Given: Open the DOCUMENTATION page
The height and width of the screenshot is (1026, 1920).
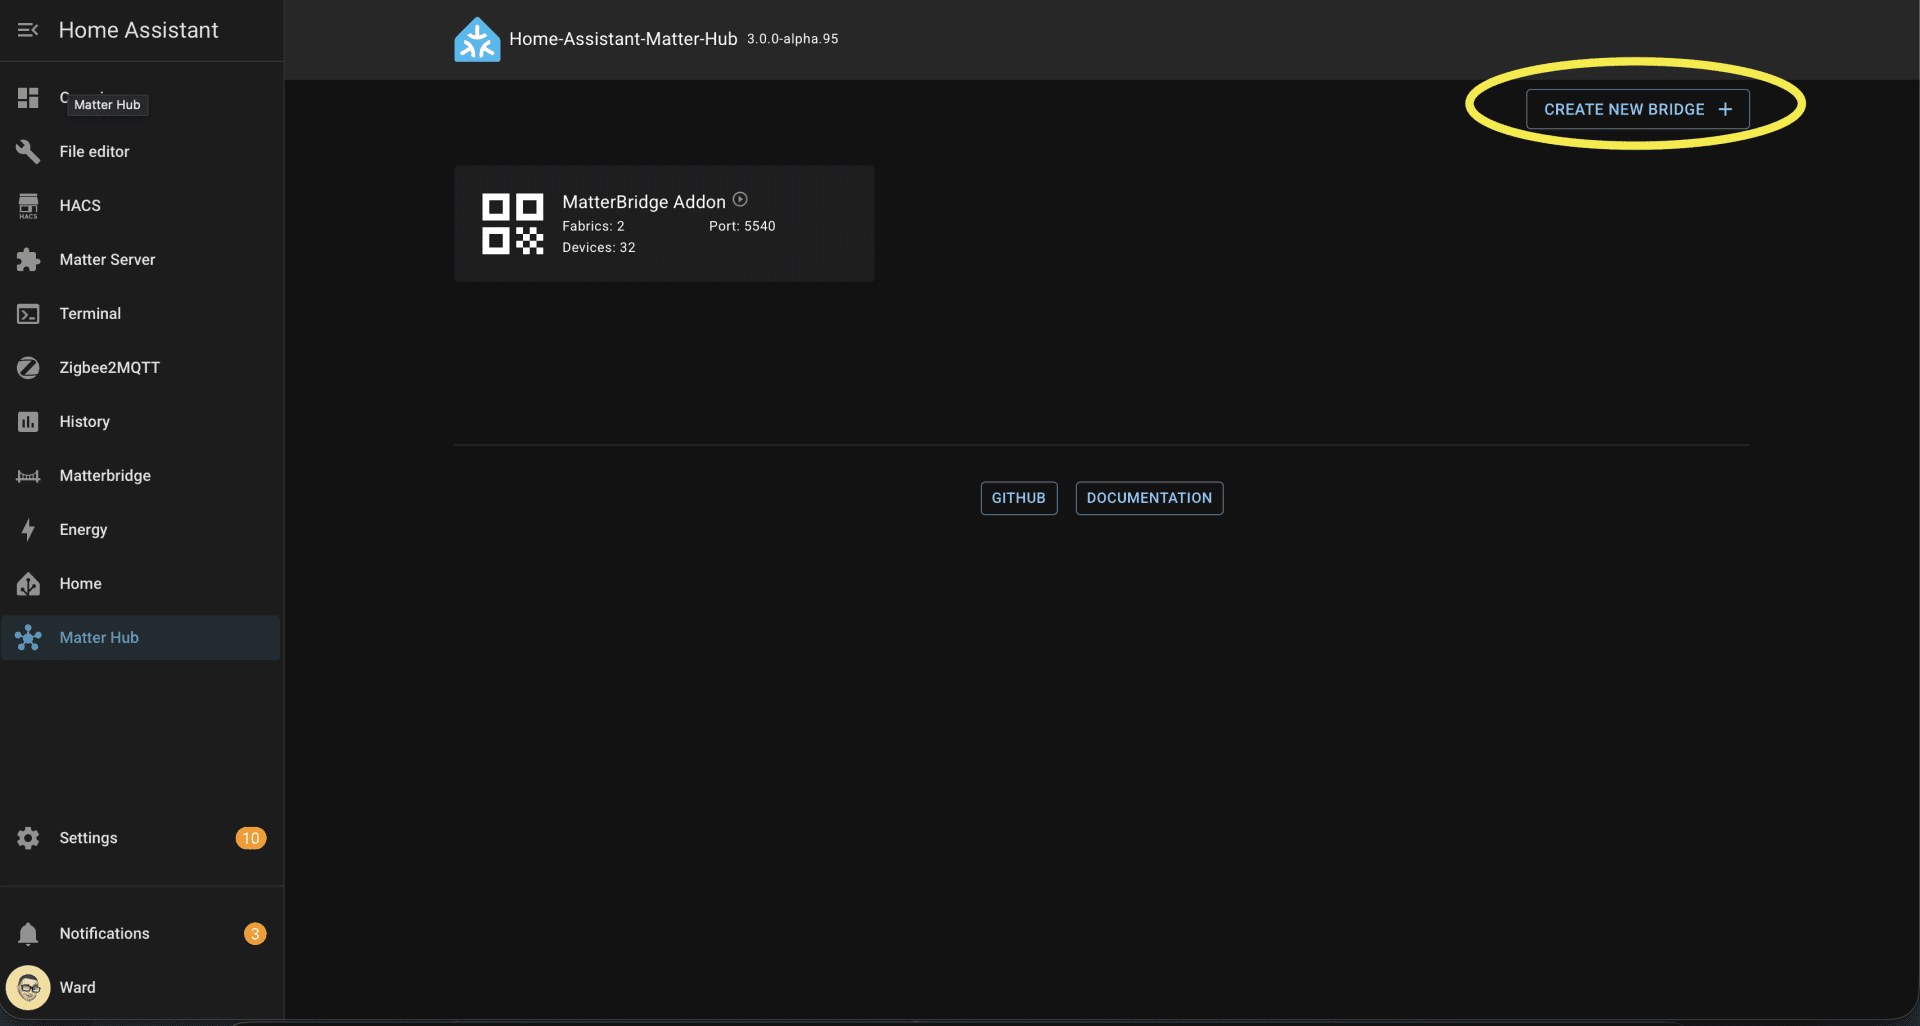Looking at the screenshot, I should pos(1148,497).
